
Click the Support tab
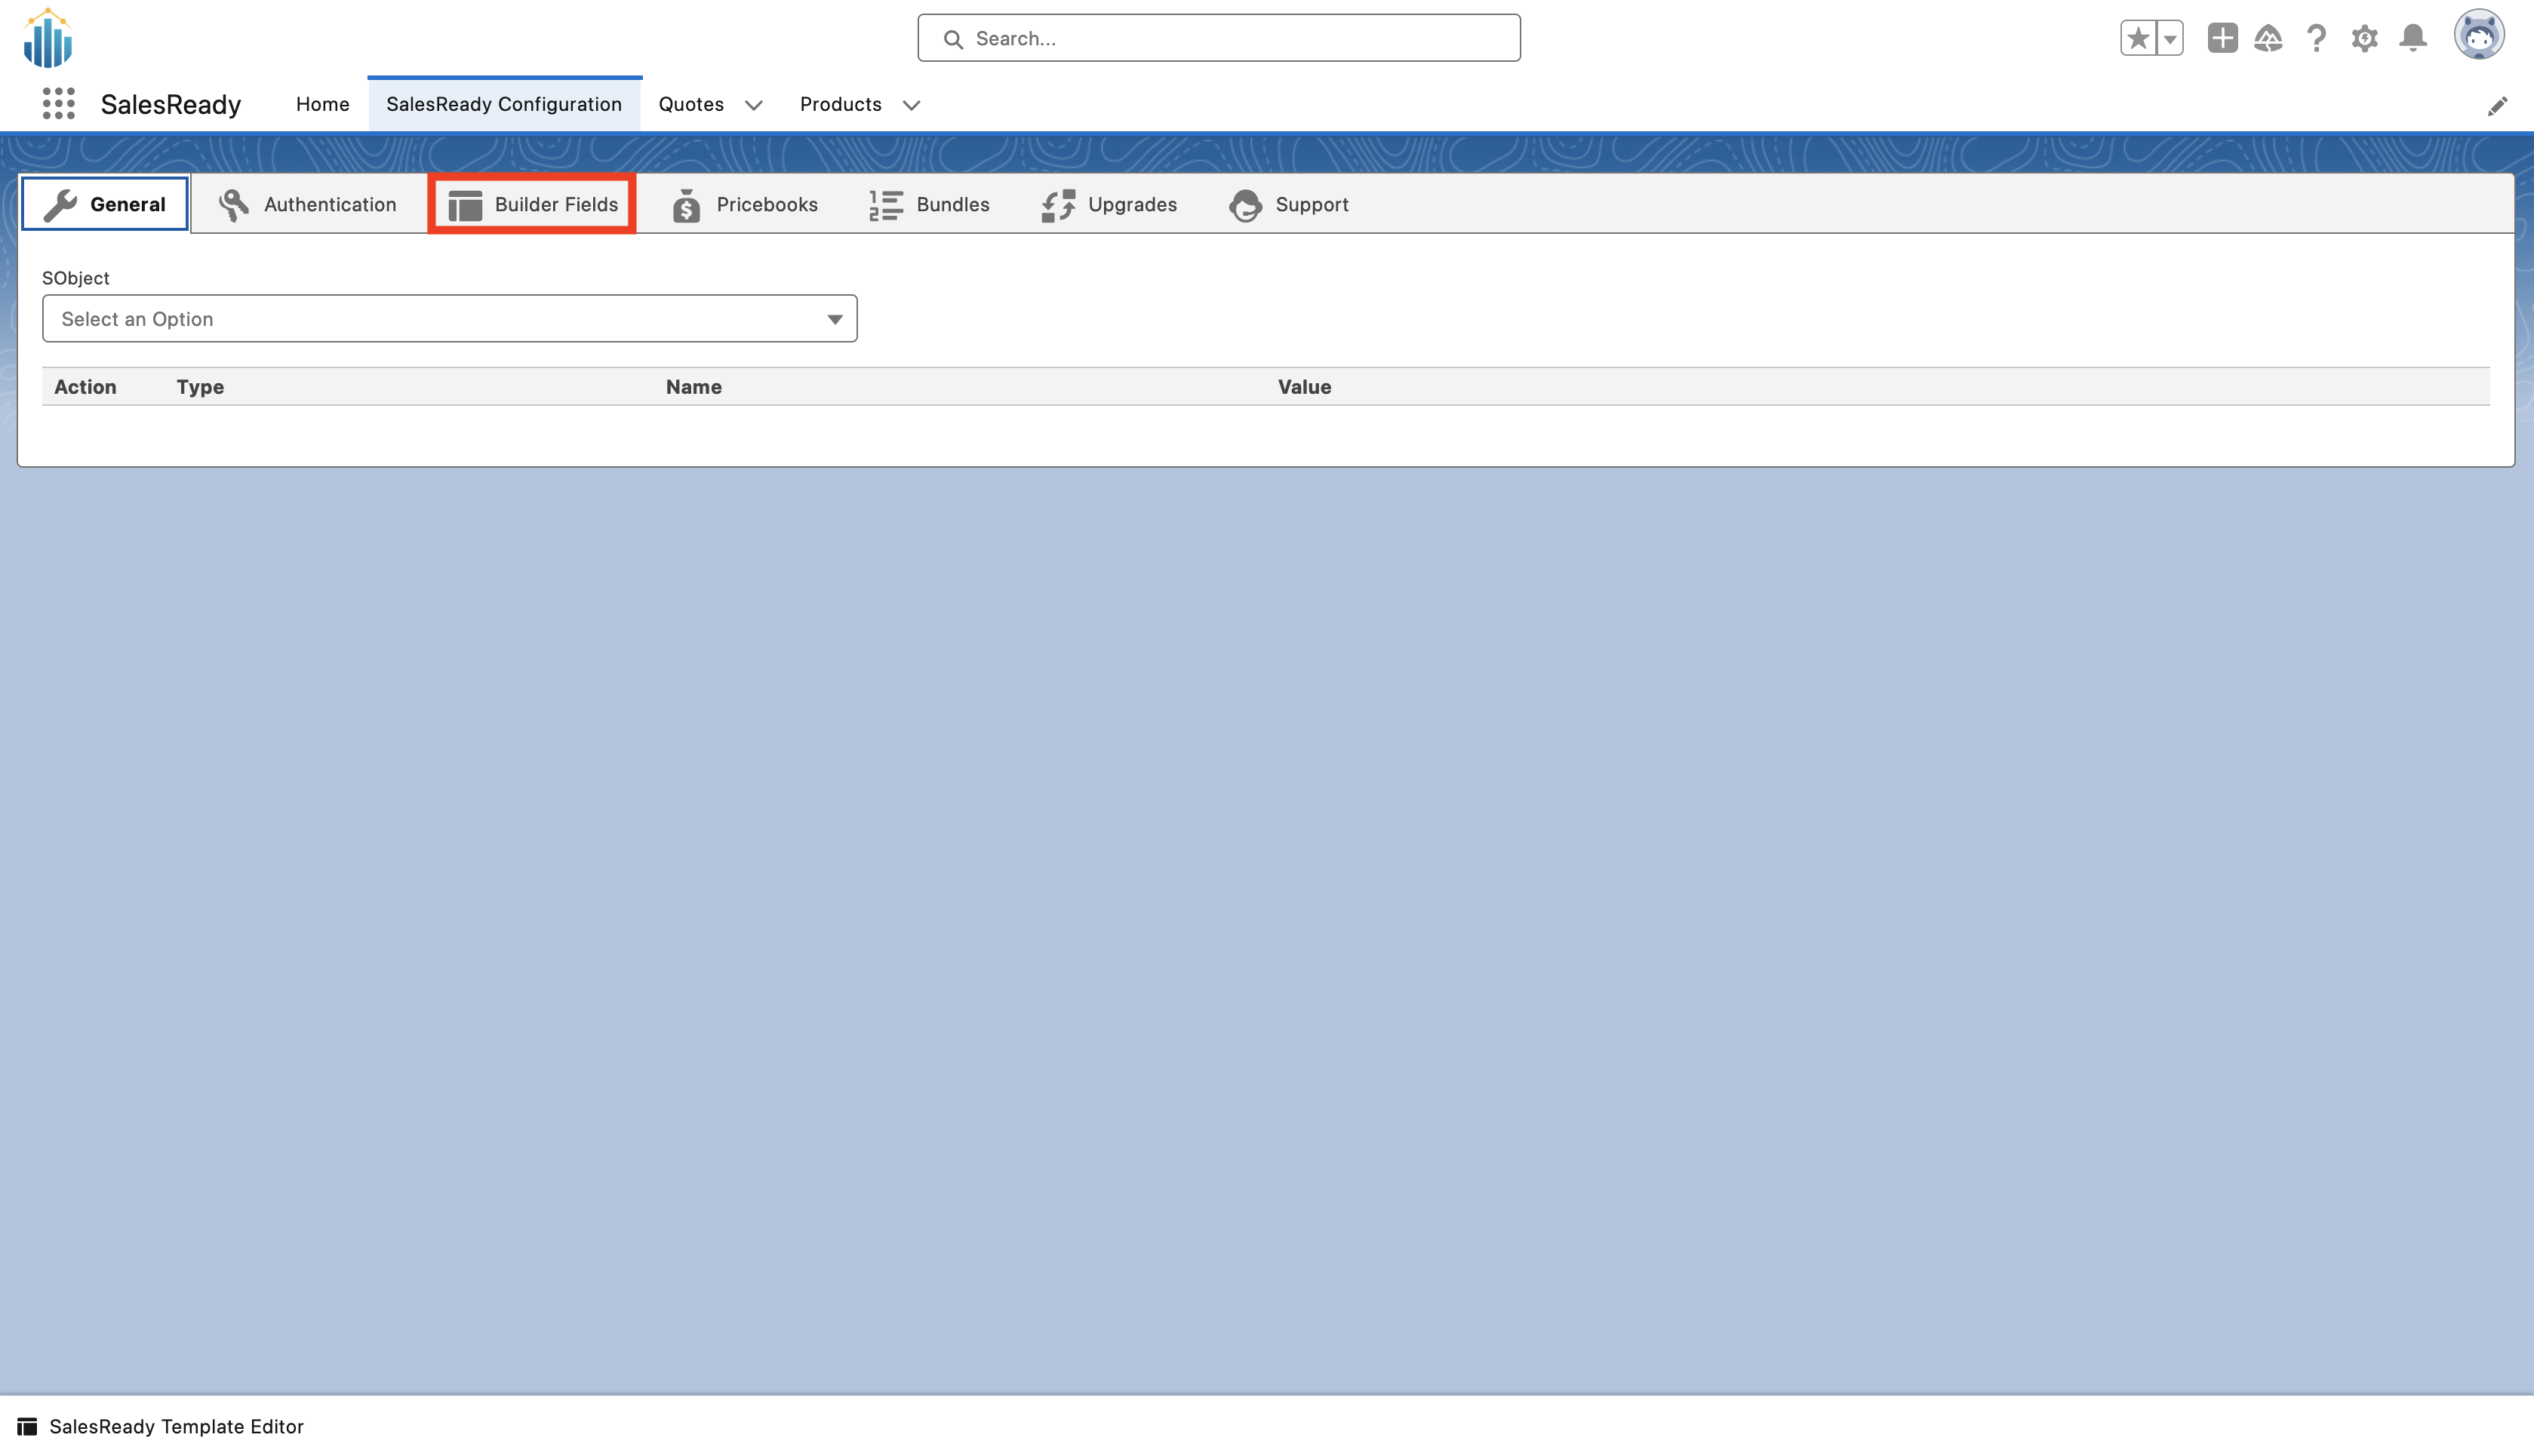1289,204
